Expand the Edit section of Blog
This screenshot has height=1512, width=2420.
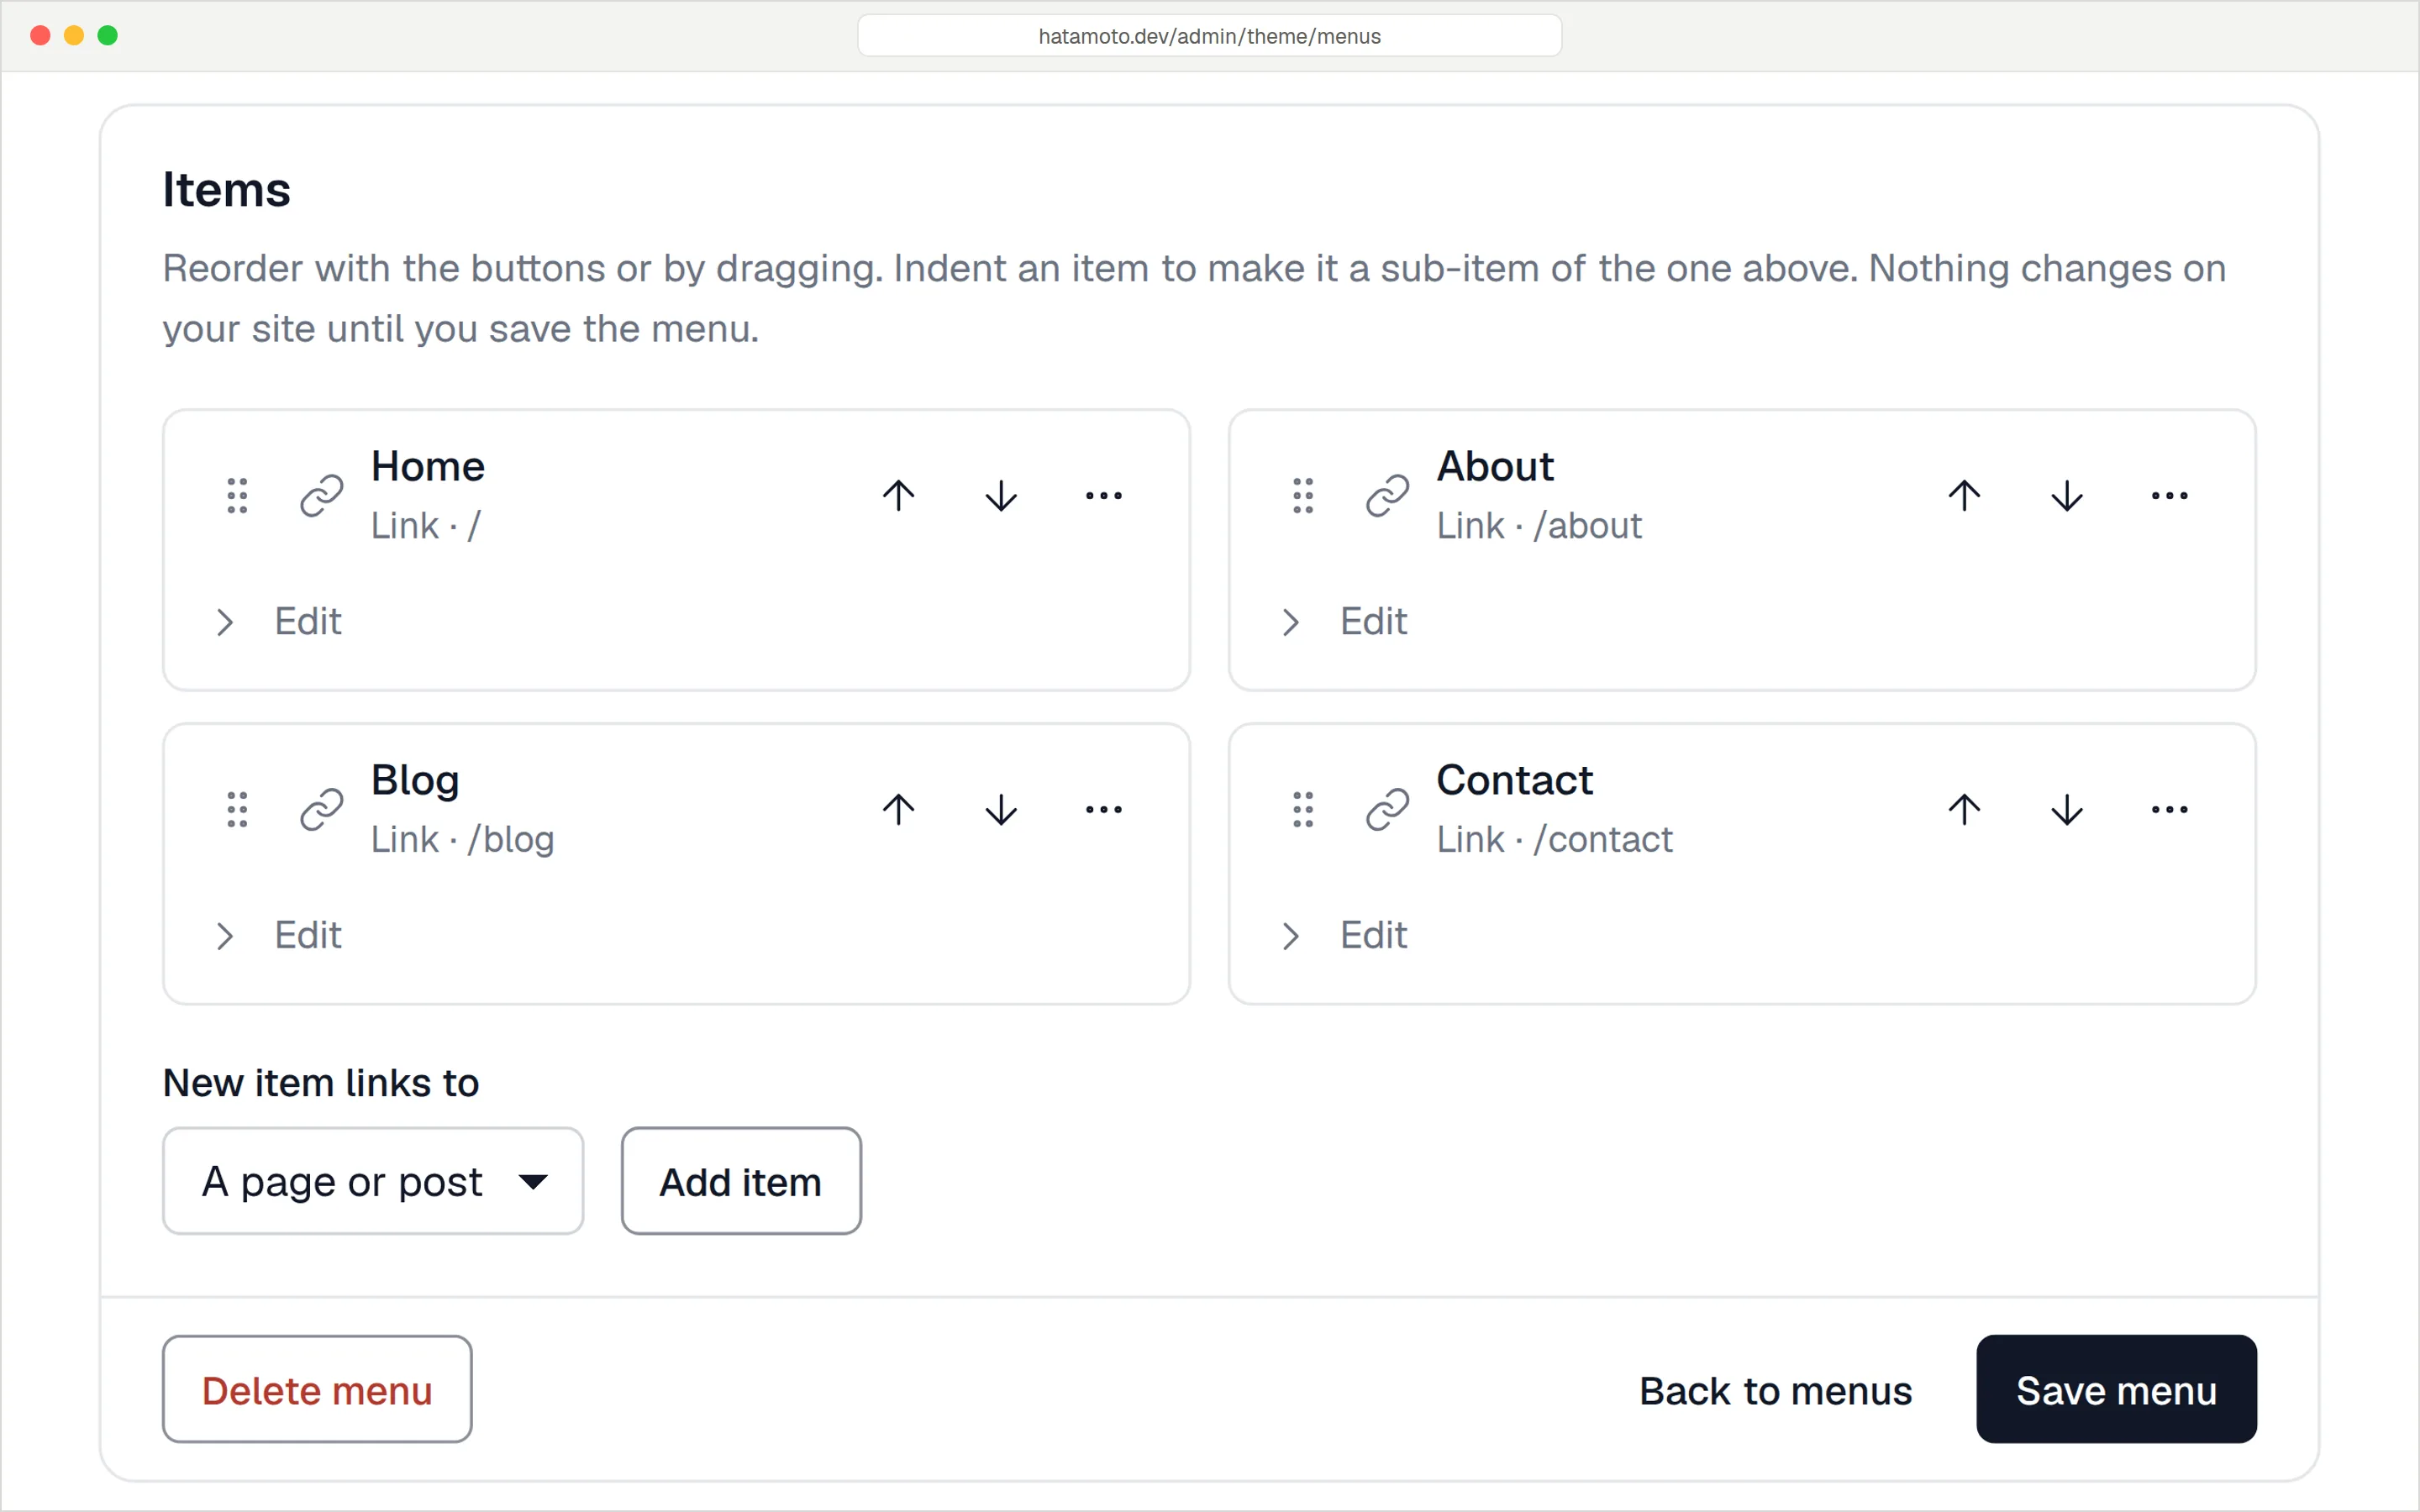tap(278, 936)
